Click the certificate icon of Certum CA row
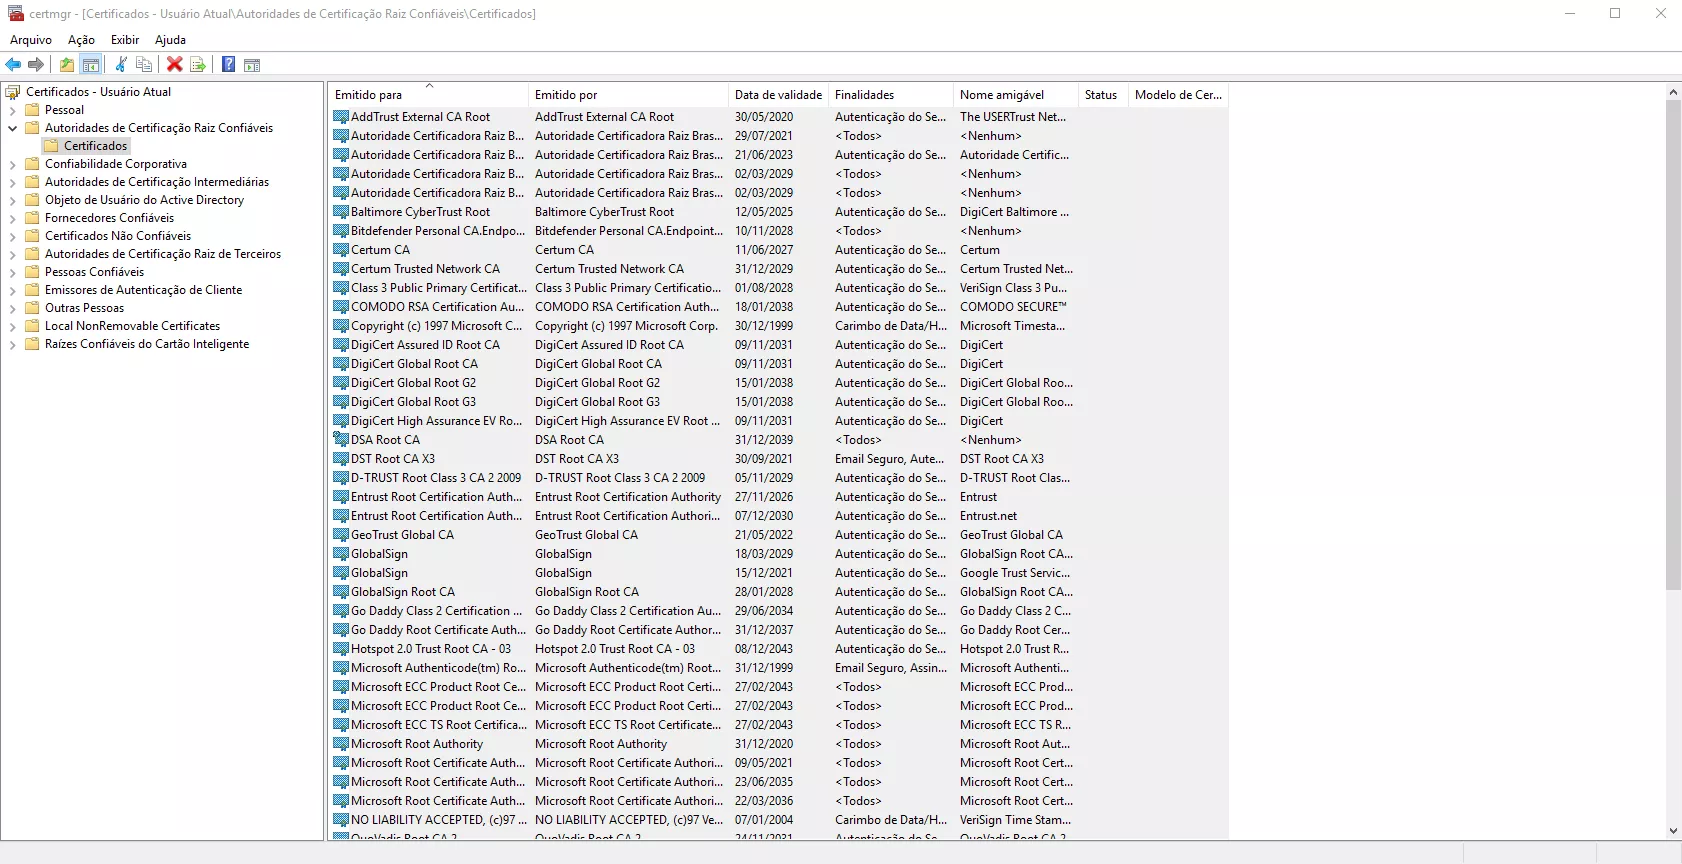The height and width of the screenshot is (864, 1682). click(341, 250)
